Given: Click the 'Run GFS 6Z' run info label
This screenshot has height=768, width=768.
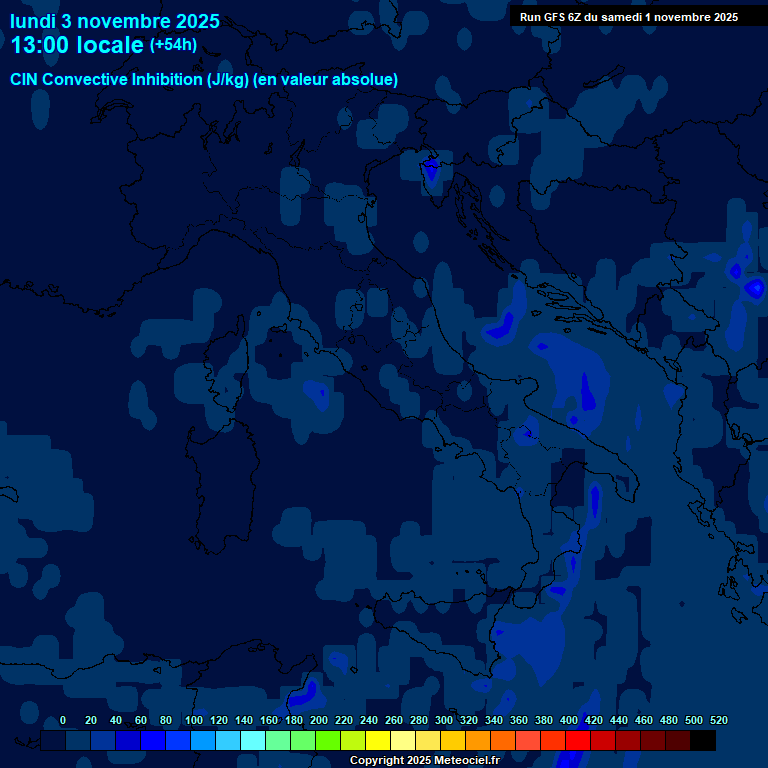Looking at the screenshot, I should tap(629, 17).
